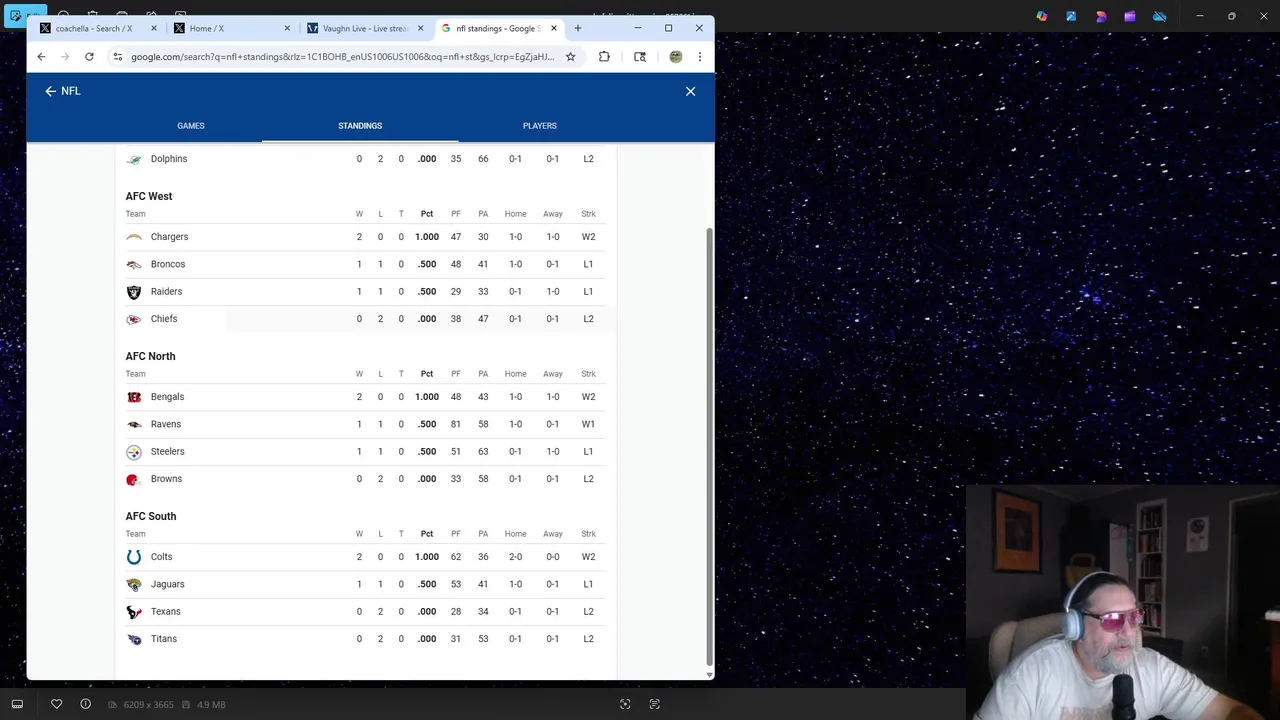The height and width of the screenshot is (720, 1280).
Task: Click the Strk column header in AFC North
Action: click(x=588, y=374)
